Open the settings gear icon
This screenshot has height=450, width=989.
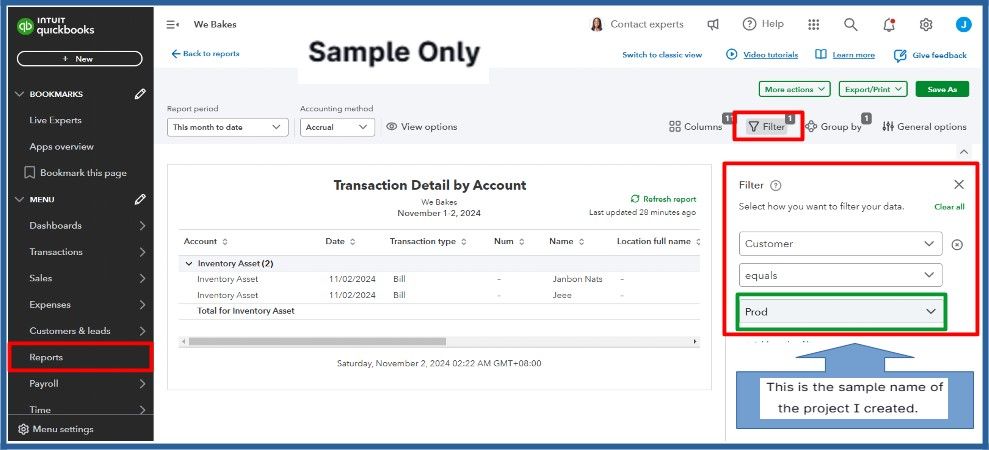[926, 25]
